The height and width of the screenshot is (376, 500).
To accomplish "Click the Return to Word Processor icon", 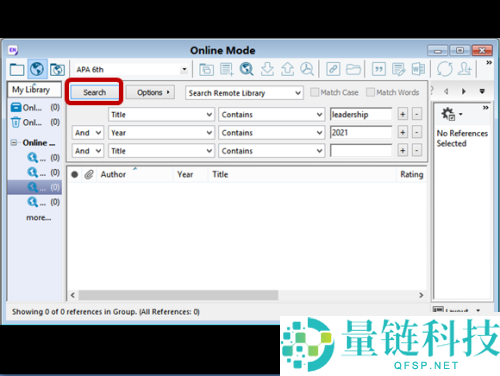I will (x=418, y=69).
